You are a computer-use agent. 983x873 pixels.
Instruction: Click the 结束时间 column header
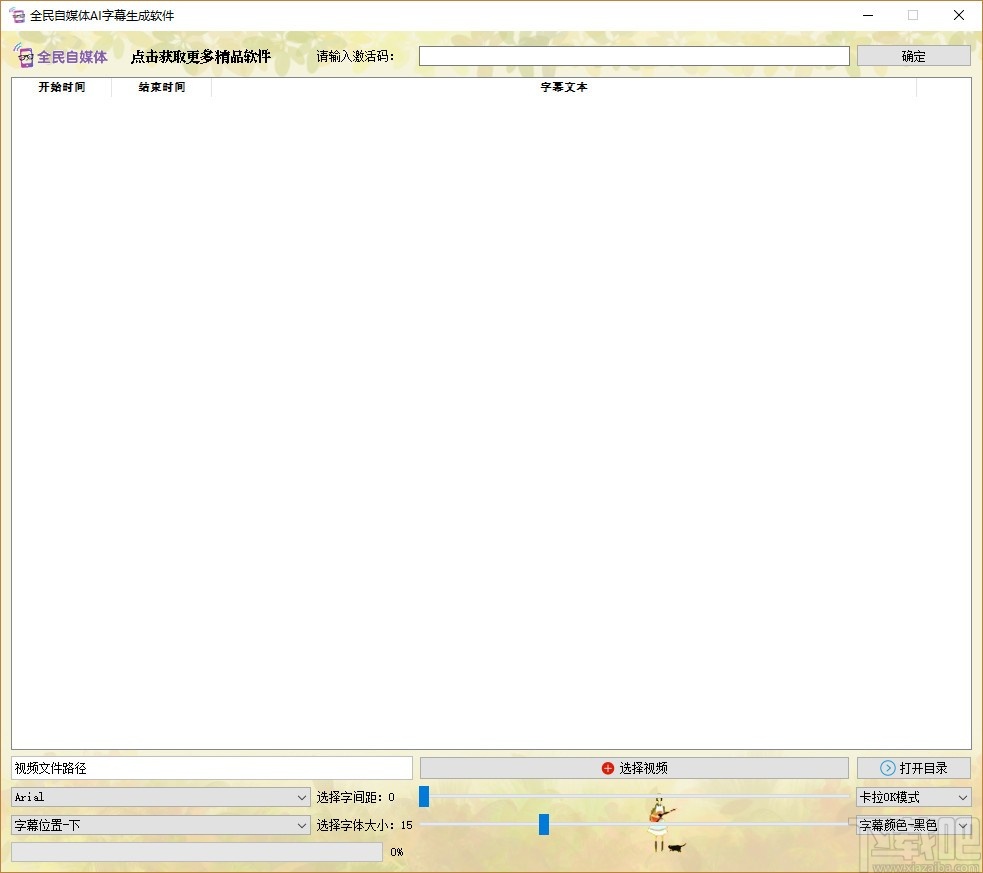(159, 87)
